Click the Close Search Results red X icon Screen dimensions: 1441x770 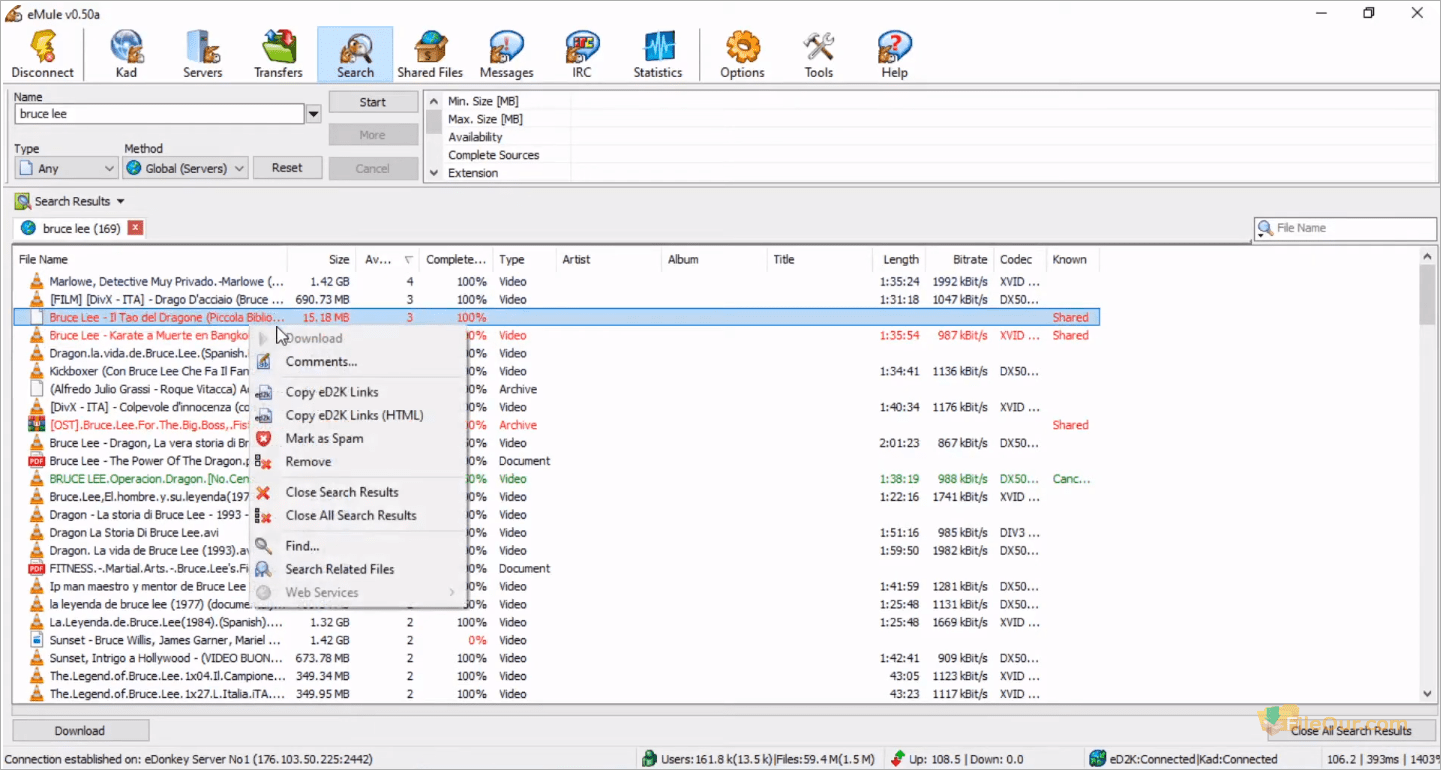click(263, 492)
